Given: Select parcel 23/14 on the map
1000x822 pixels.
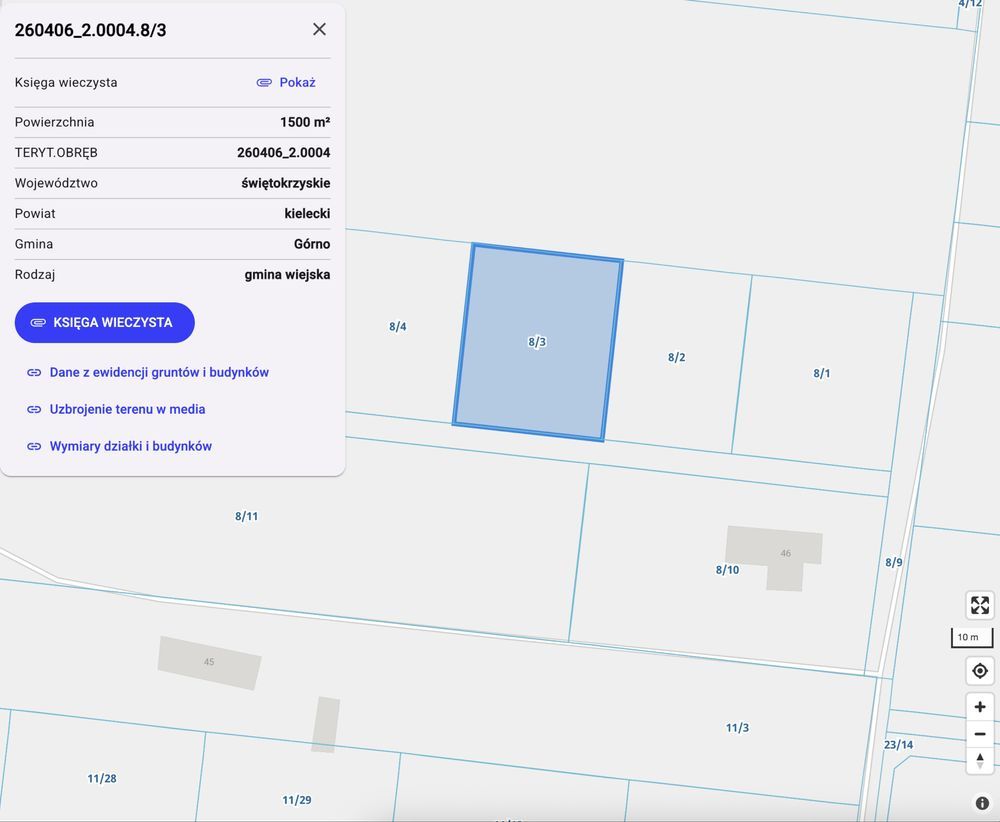Looking at the screenshot, I should click(x=898, y=745).
